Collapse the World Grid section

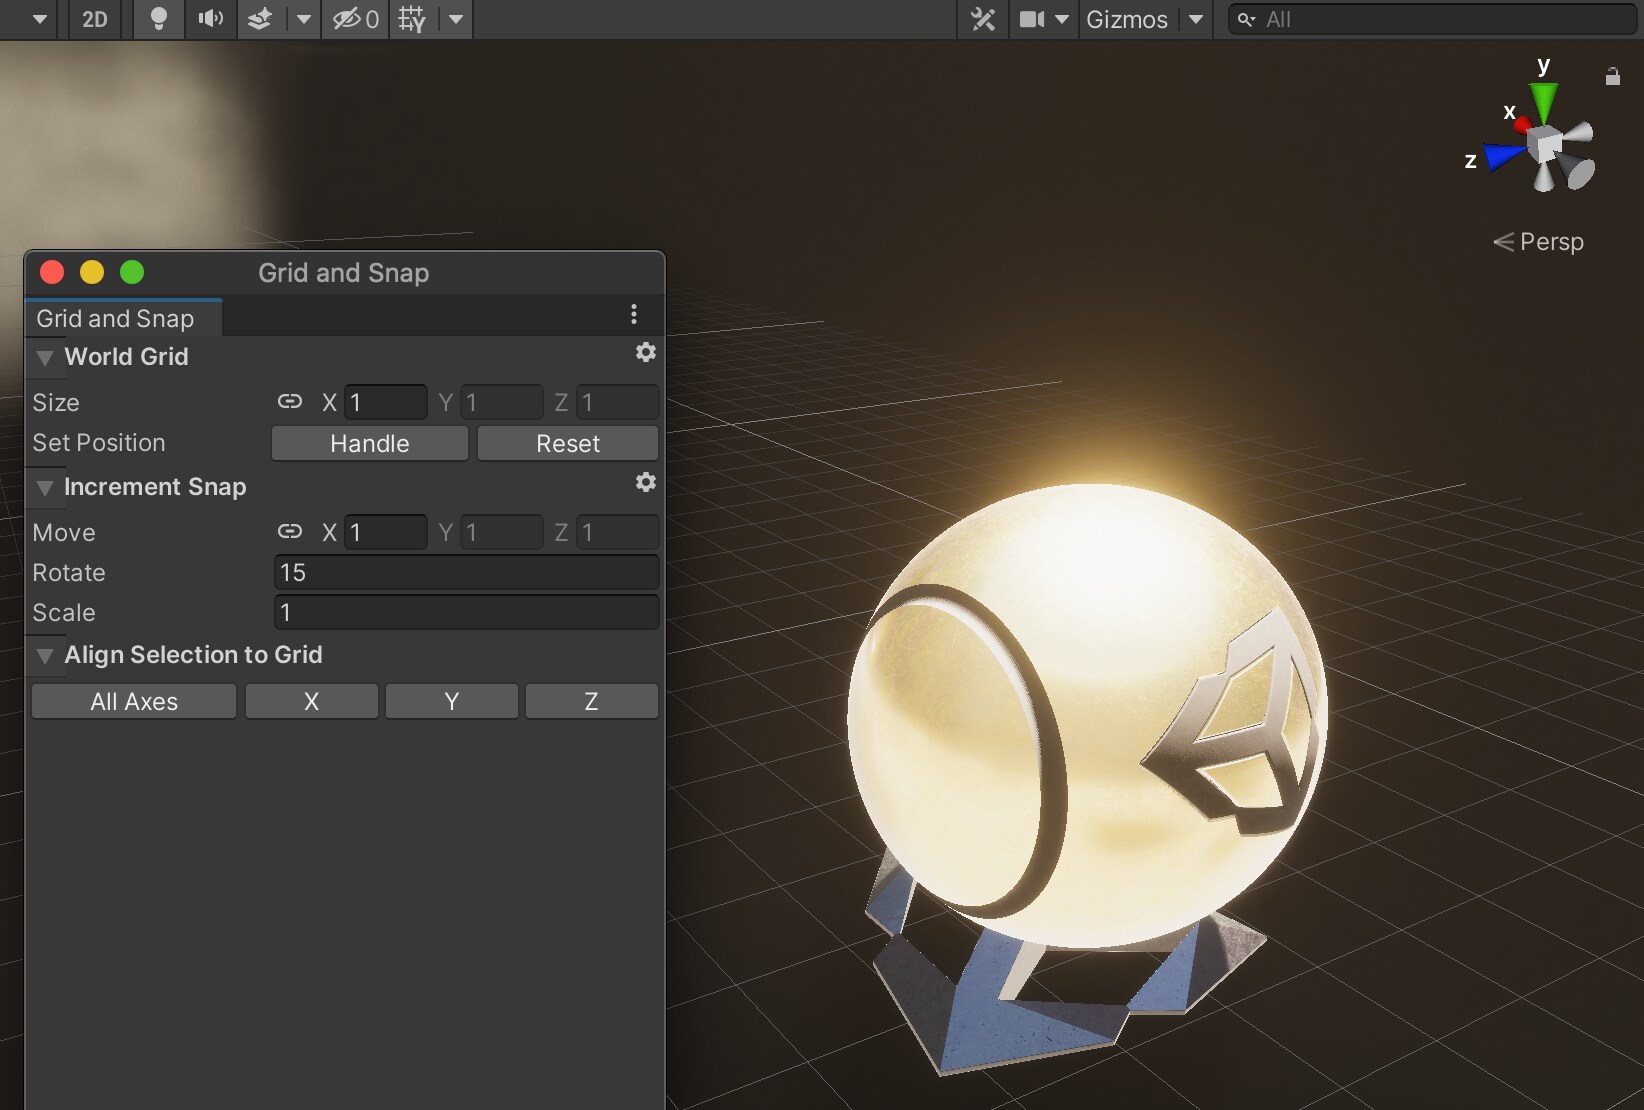(x=45, y=358)
